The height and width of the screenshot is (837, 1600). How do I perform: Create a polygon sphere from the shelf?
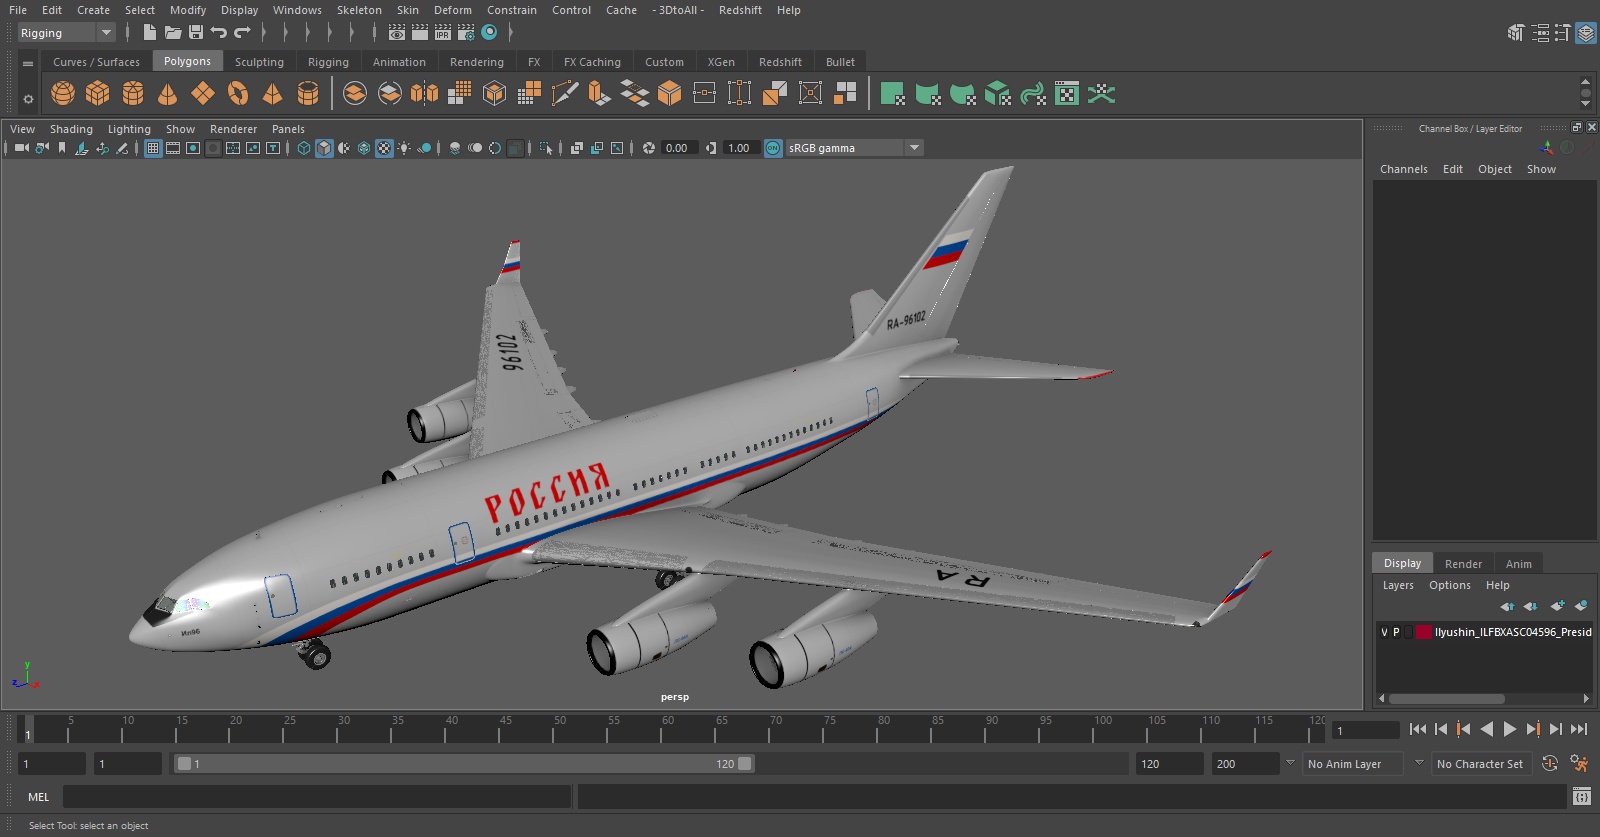click(63, 94)
